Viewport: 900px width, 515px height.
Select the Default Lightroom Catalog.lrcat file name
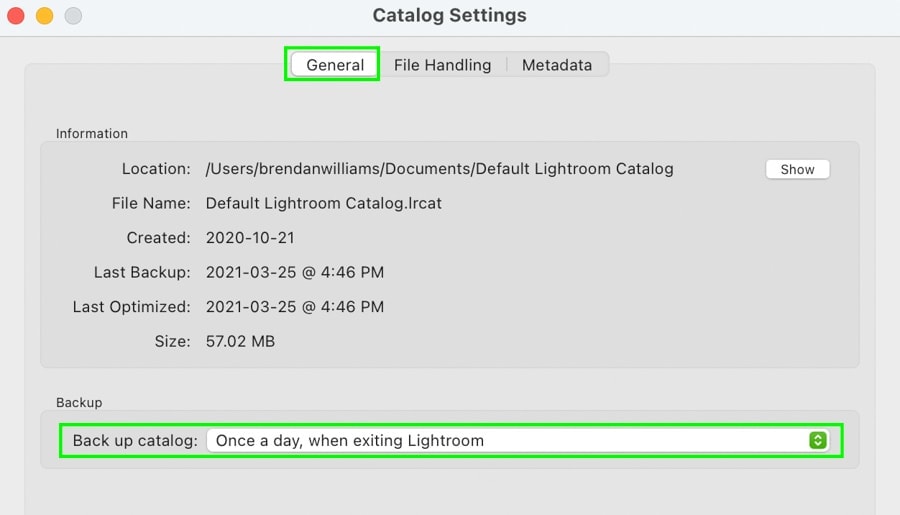pyautogui.click(x=324, y=203)
